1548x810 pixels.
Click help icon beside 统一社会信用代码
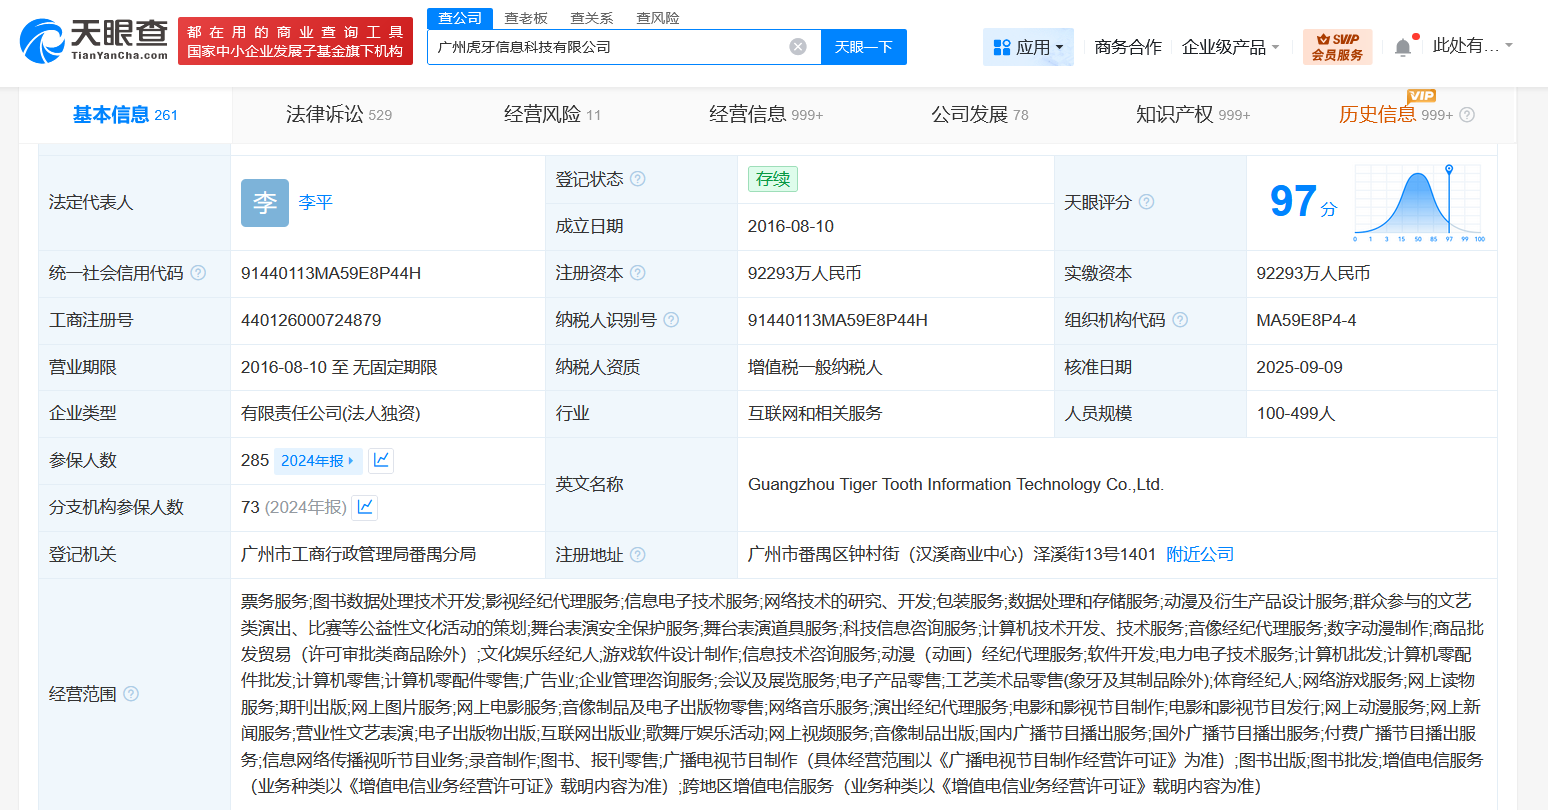coord(198,273)
